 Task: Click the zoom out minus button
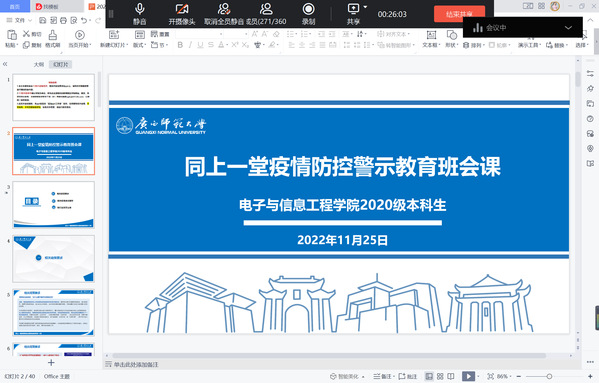click(518, 377)
